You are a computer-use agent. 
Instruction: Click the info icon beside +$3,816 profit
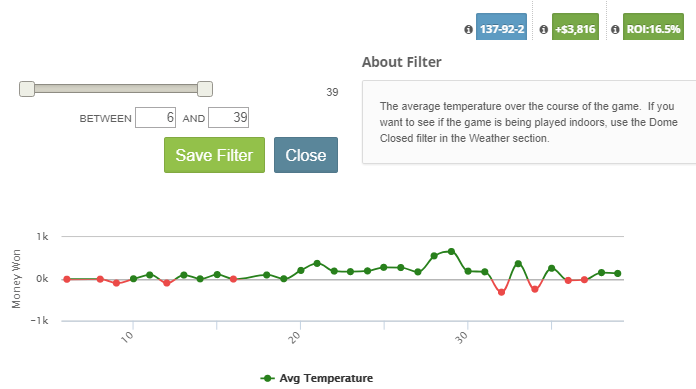click(x=543, y=29)
